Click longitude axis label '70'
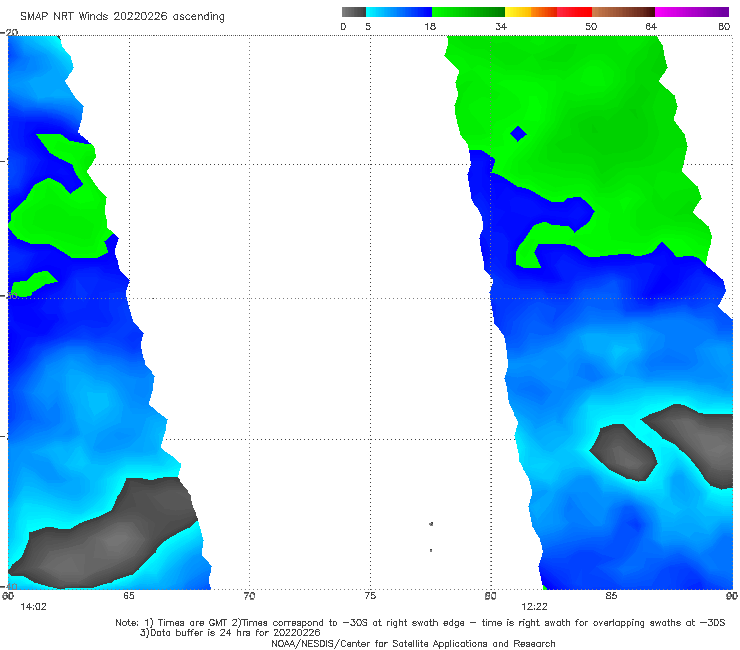The image size is (740, 650). point(249,596)
